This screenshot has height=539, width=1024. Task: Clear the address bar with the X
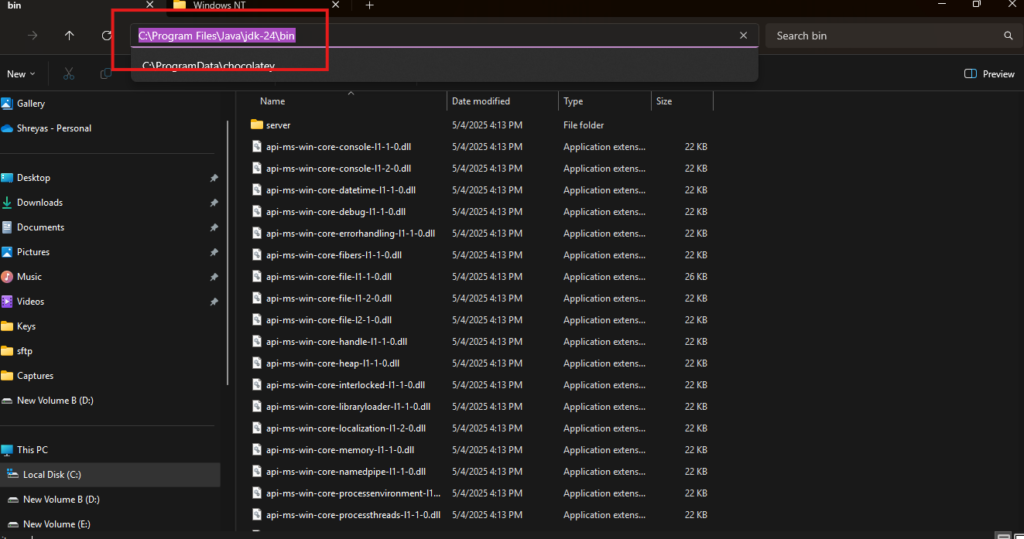743,35
